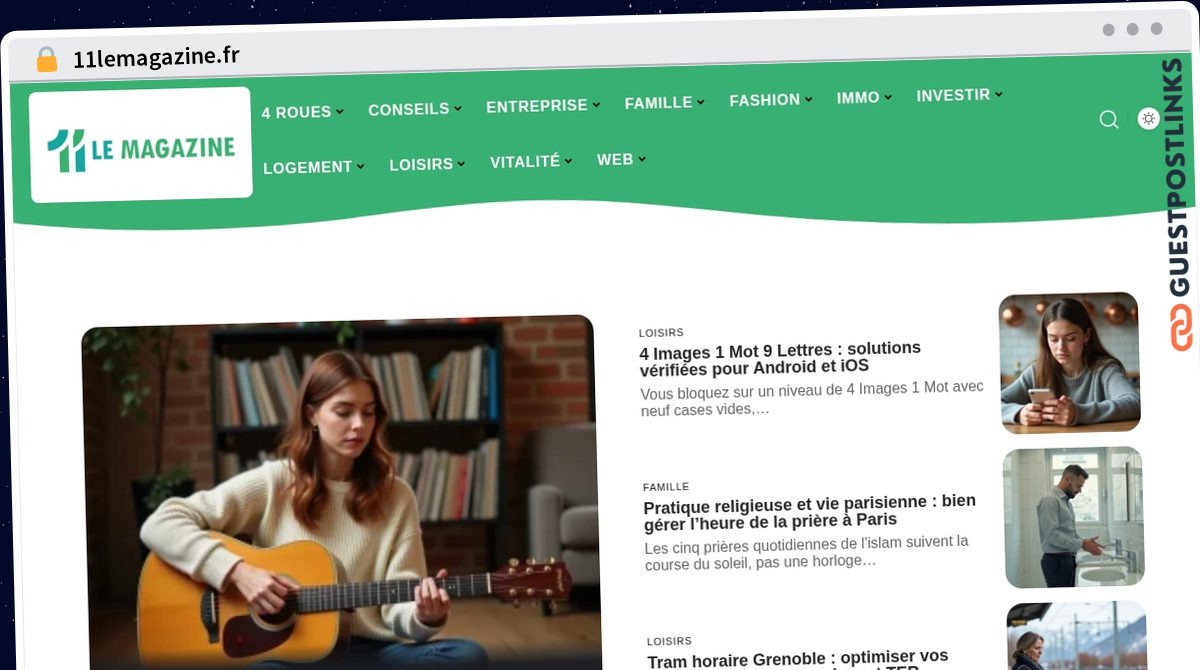This screenshot has height=670, width=1200.
Task: Expand the chevron next to CONSEILS
Action: tap(458, 108)
